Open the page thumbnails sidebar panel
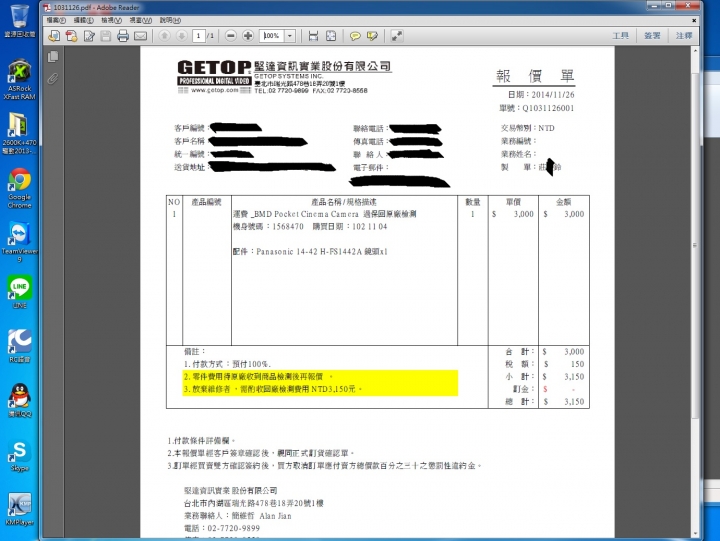 [53, 56]
